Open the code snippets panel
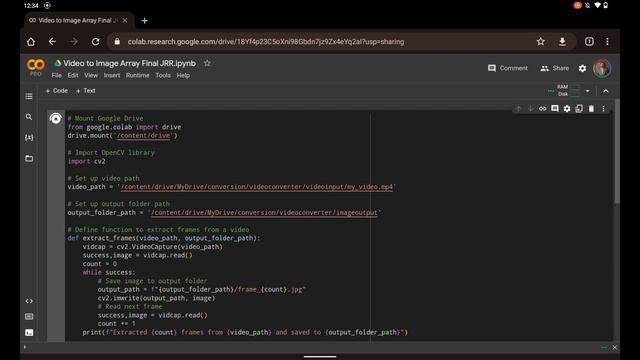640x360 pixels. 29,301
